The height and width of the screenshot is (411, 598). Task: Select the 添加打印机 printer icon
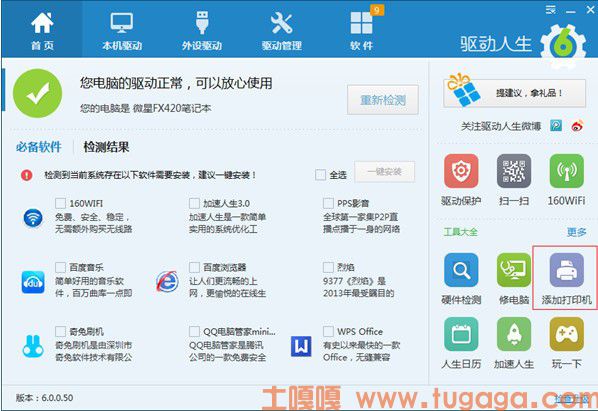point(566,270)
